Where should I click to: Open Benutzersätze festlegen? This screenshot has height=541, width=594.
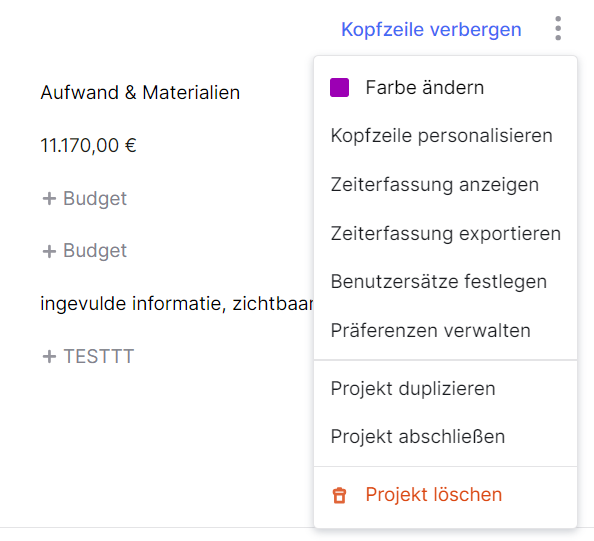pos(445,281)
